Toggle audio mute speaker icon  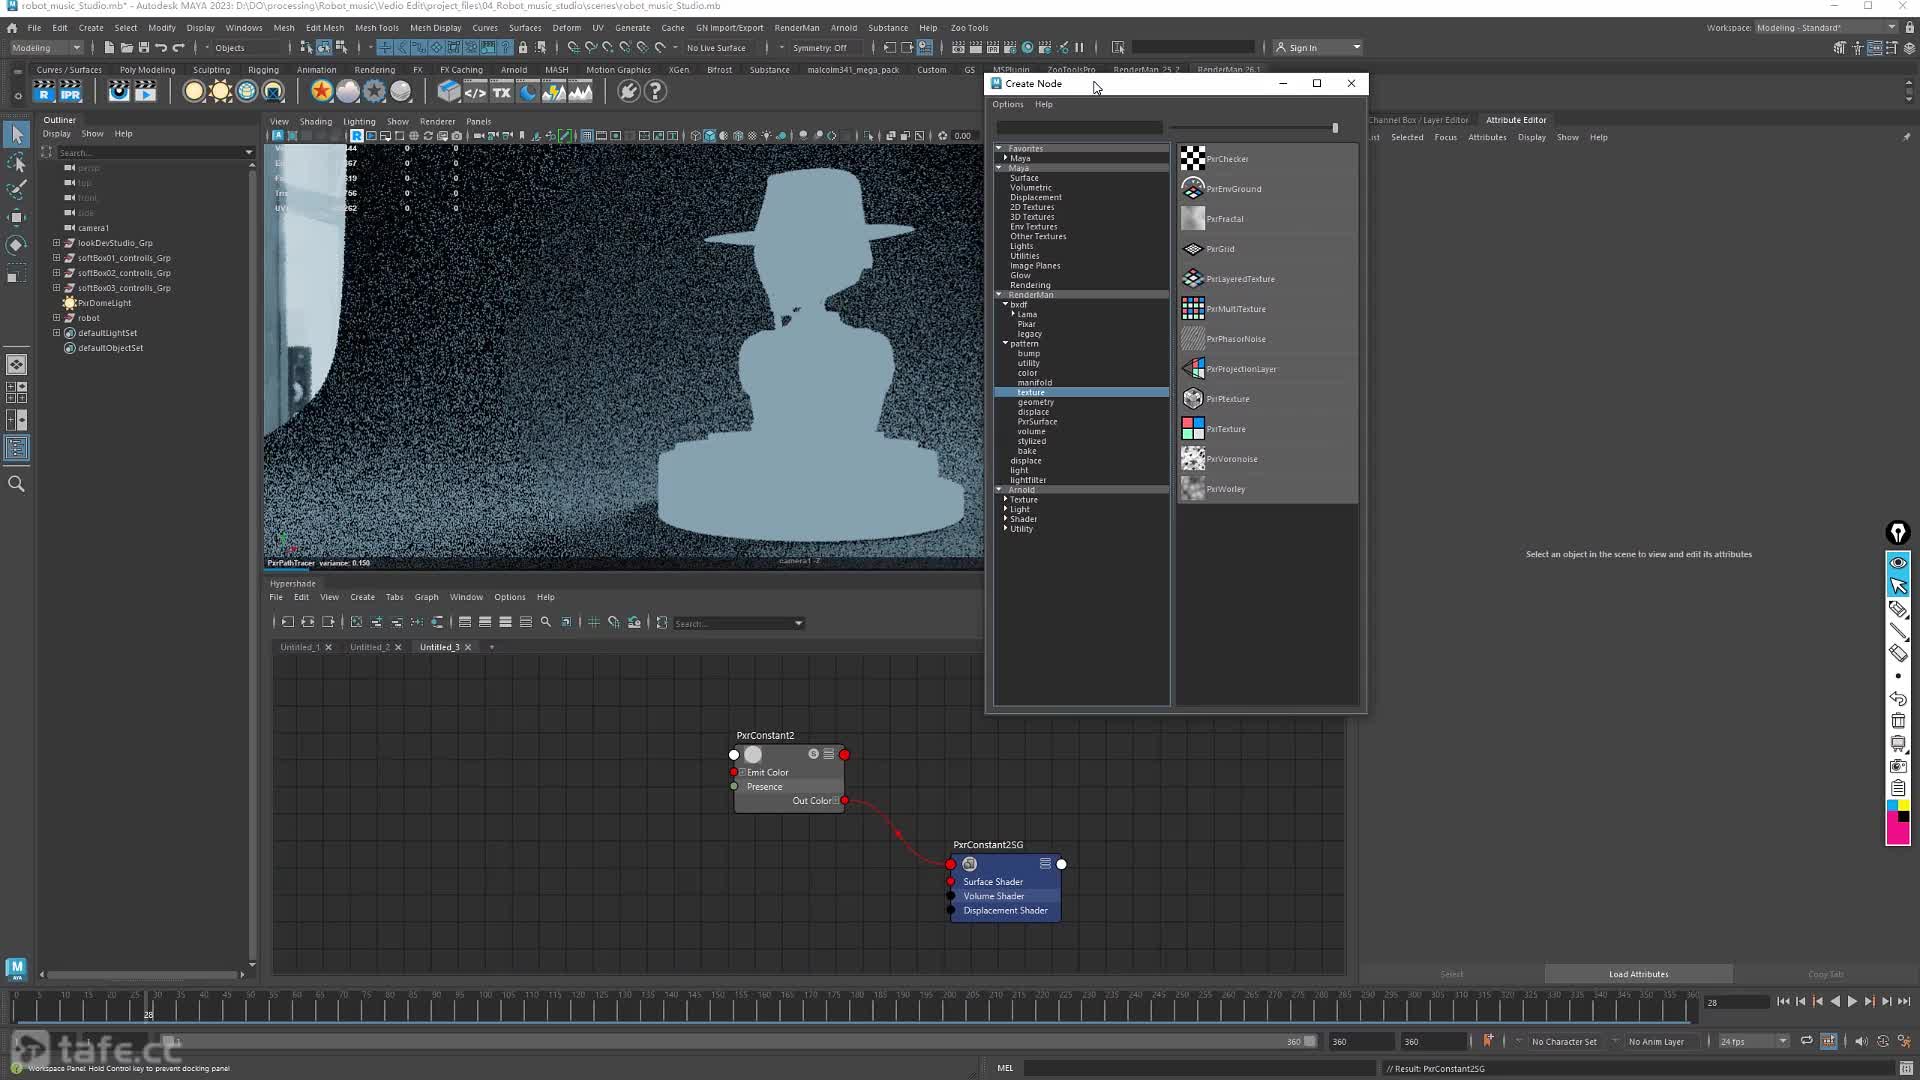pyautogui.click(x=1860, y=1041)
